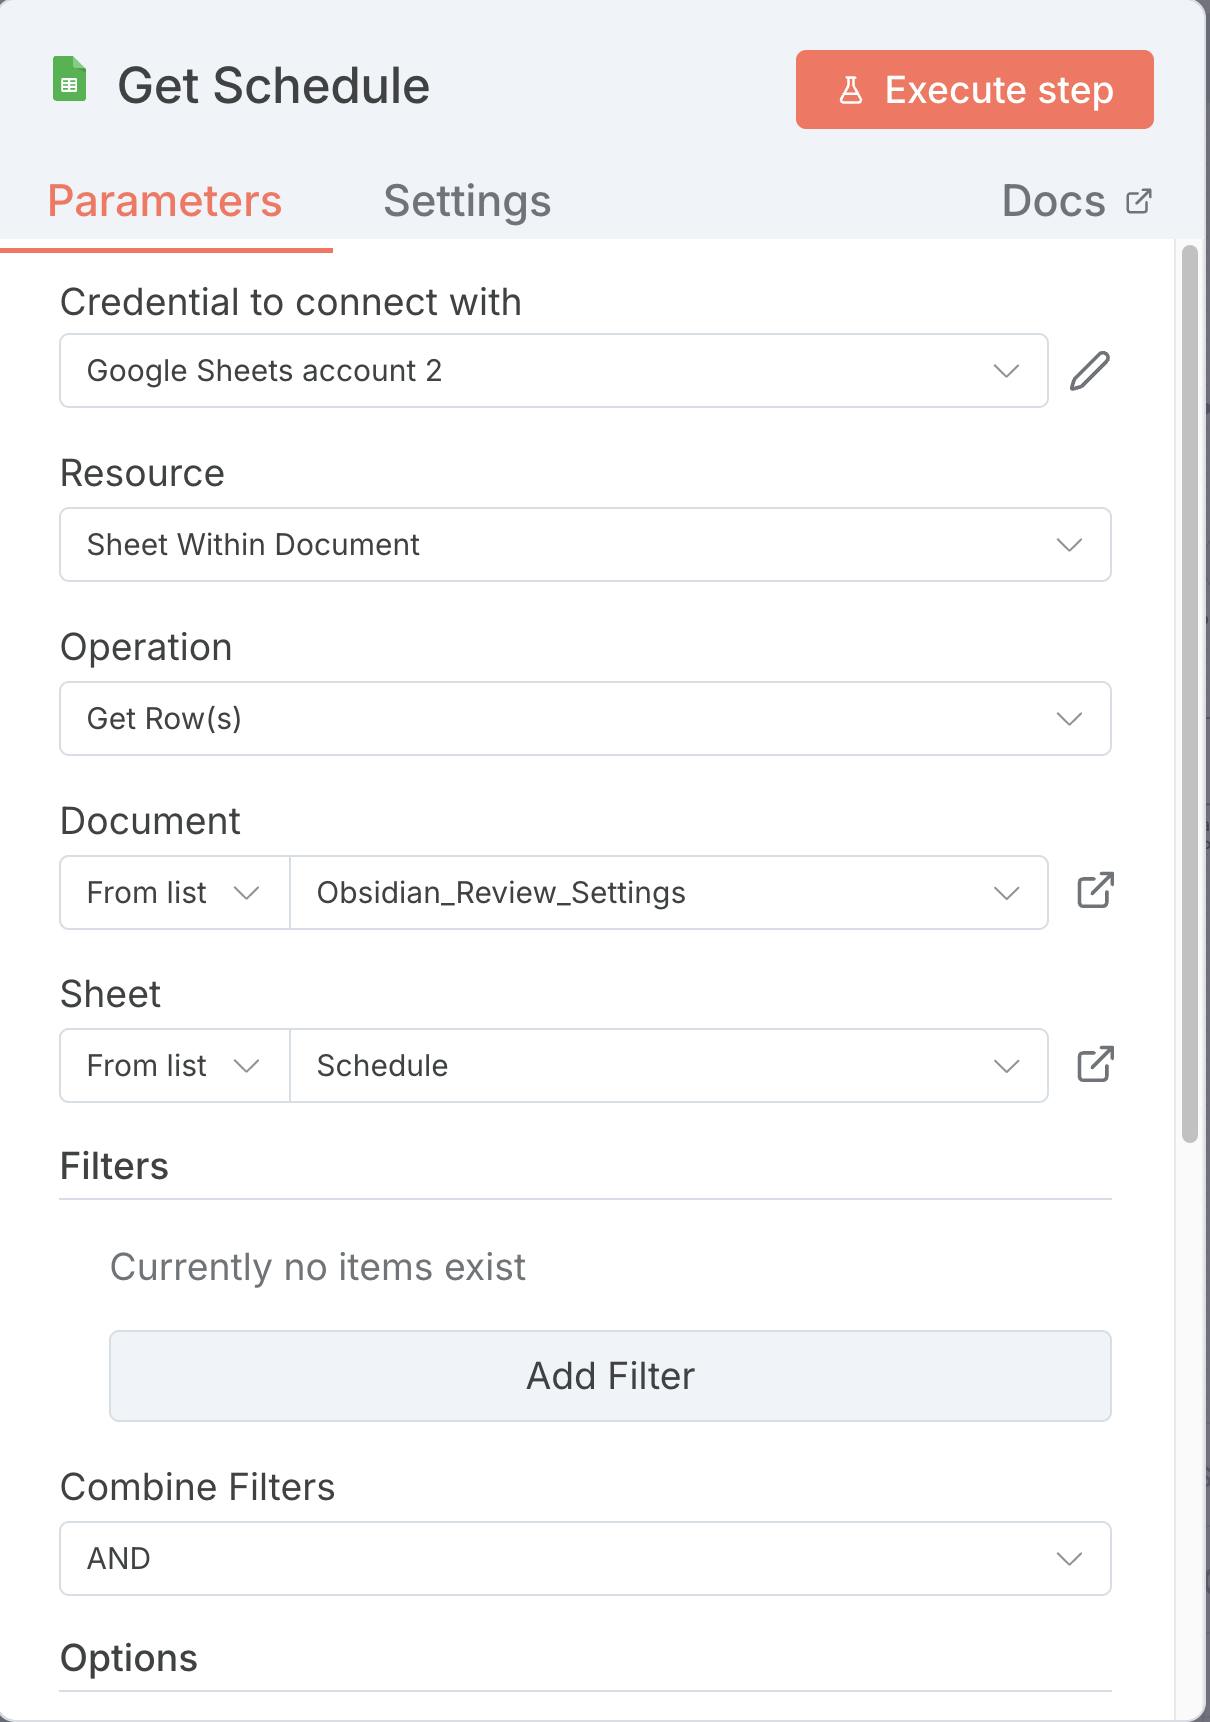This screenshot has width=1210, height=1722.
Task: Edit the credential with the pencil icon
Action: (1090, 371)
